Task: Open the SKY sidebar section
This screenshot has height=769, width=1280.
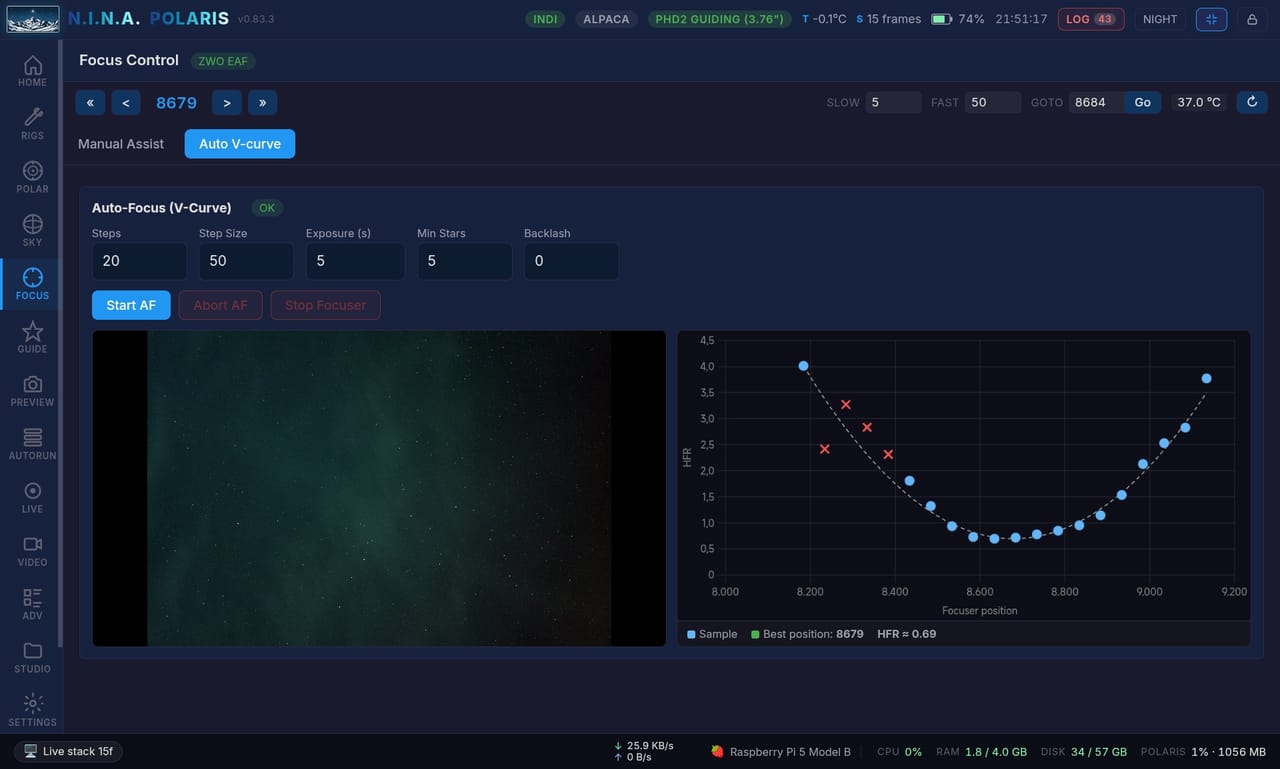Action: coord(32,231)
